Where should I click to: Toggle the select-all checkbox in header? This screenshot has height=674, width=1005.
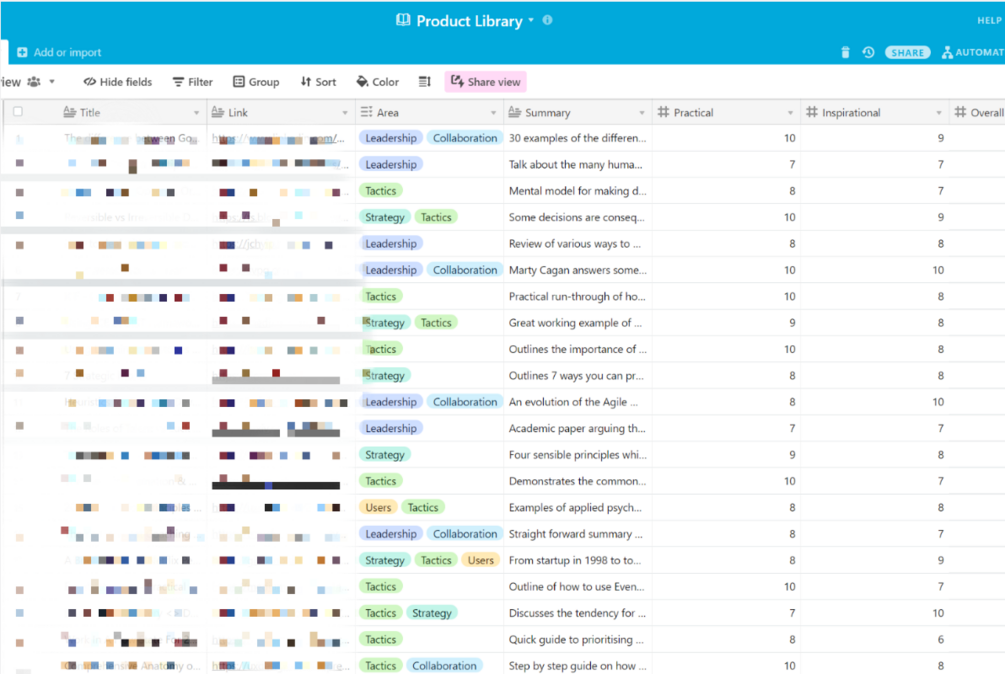[x=18, y=111]
